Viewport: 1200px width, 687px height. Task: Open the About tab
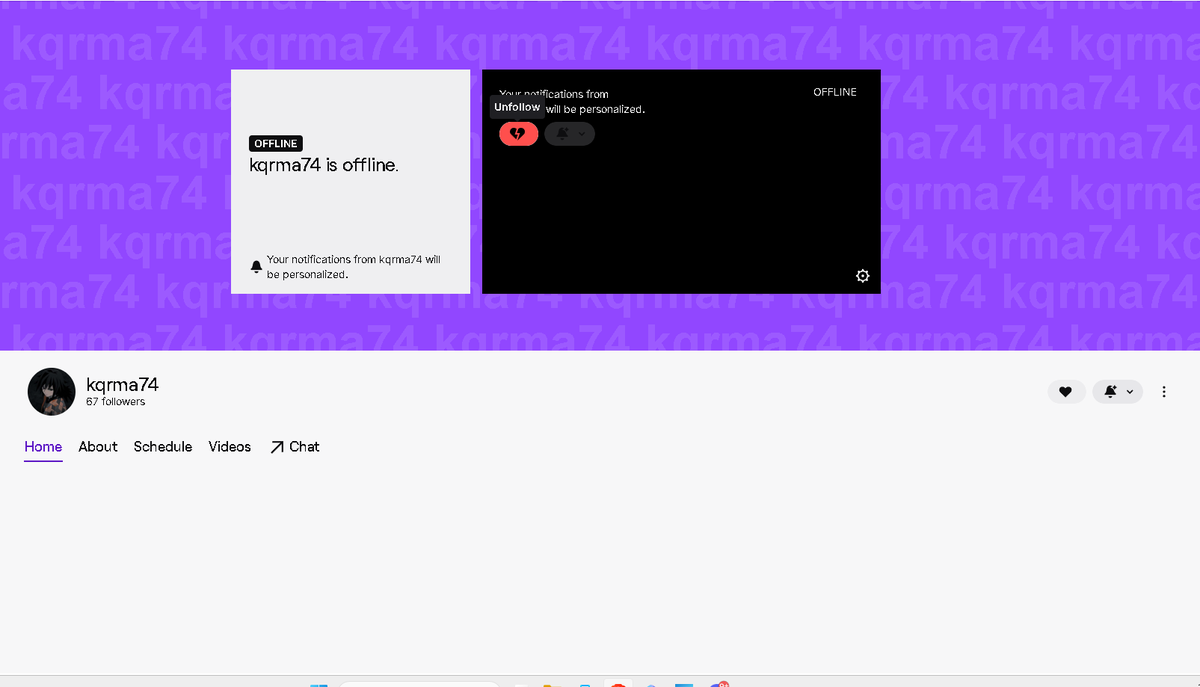(98, 447)
